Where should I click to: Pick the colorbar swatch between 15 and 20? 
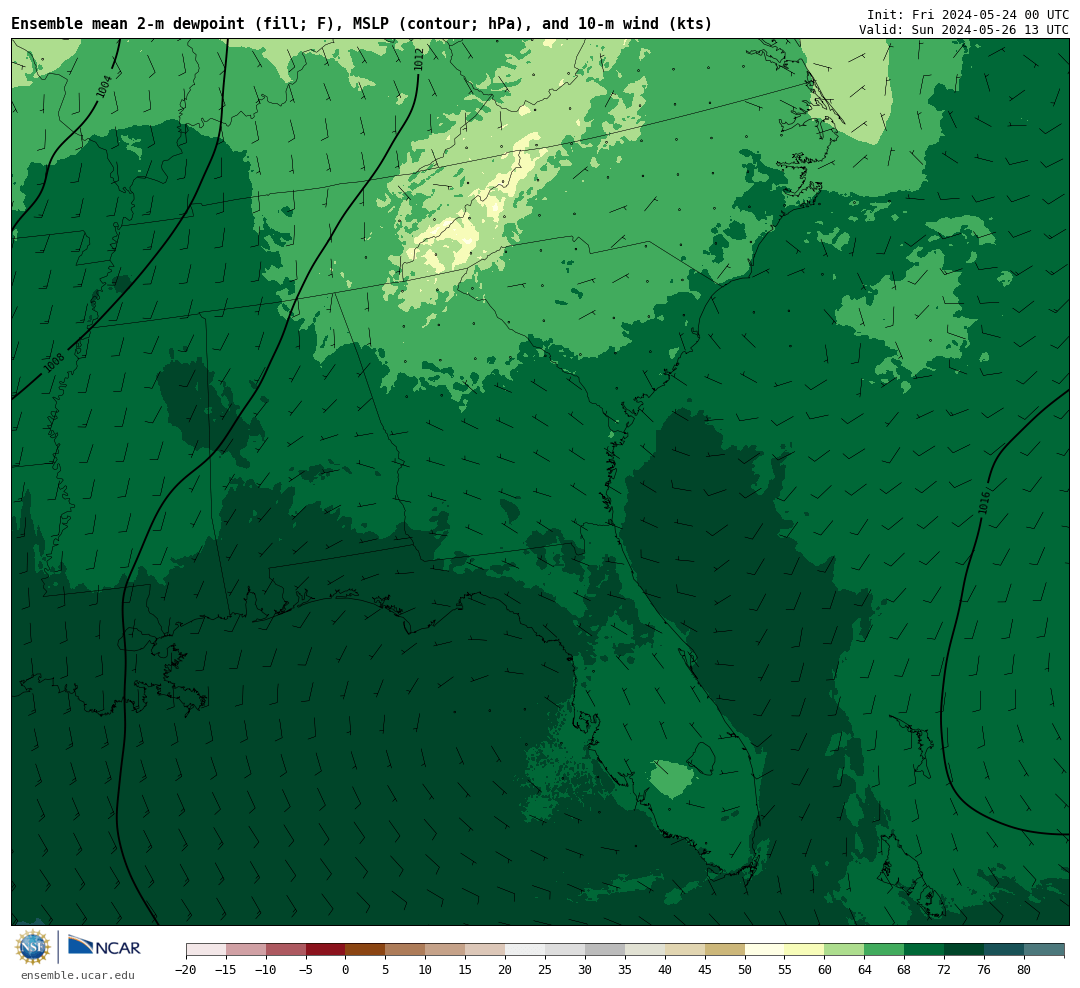tap(486, 950)
